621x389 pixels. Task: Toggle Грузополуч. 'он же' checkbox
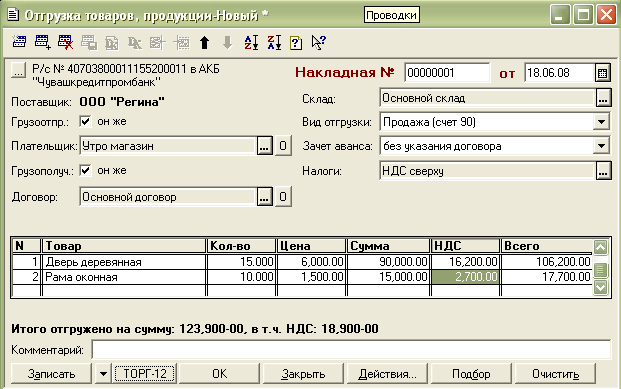pos(85,170)
